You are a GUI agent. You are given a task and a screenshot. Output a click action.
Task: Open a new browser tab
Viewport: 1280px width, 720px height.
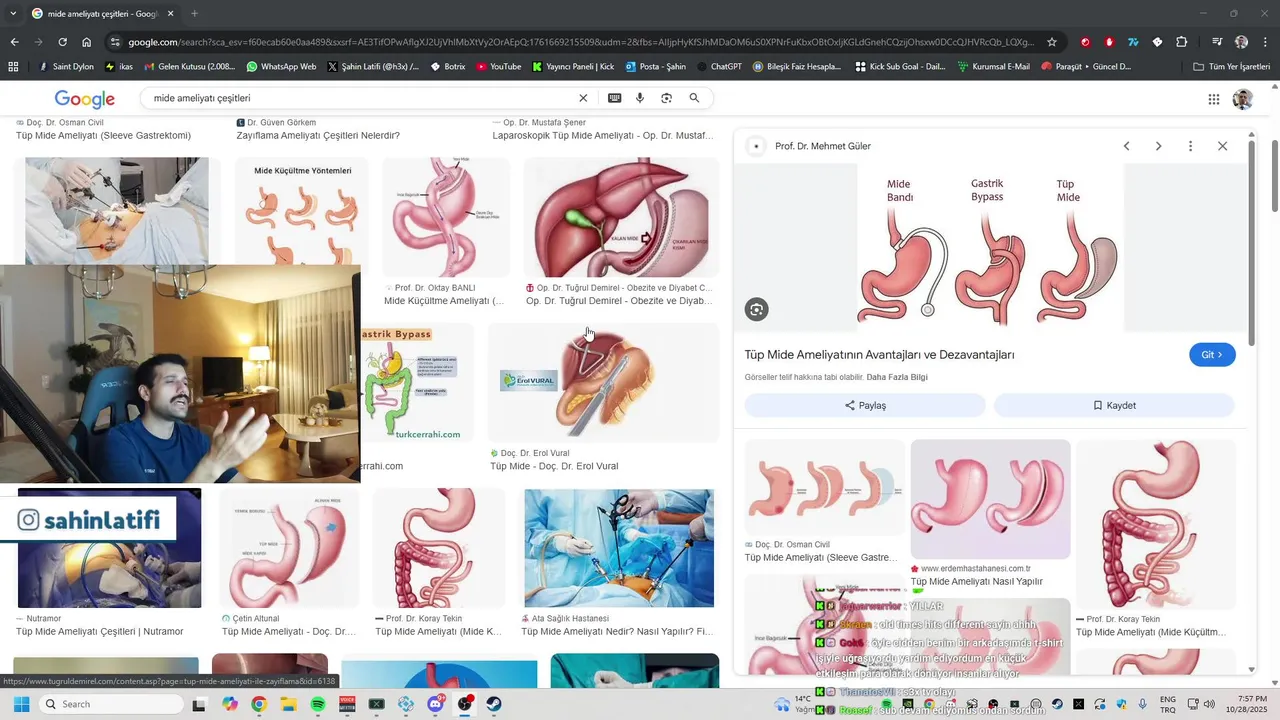click(194, 13)
